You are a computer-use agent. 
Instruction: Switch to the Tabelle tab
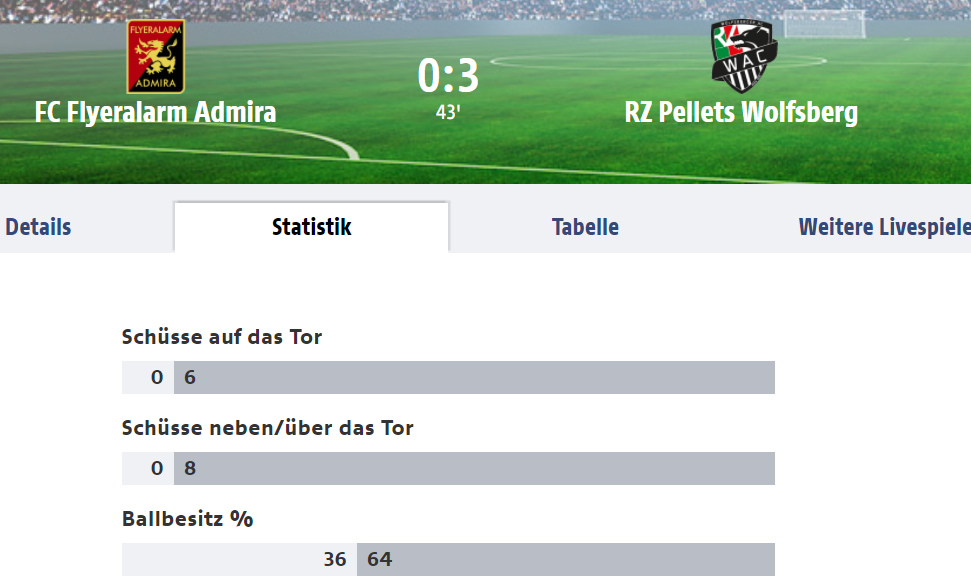[585, 227]
